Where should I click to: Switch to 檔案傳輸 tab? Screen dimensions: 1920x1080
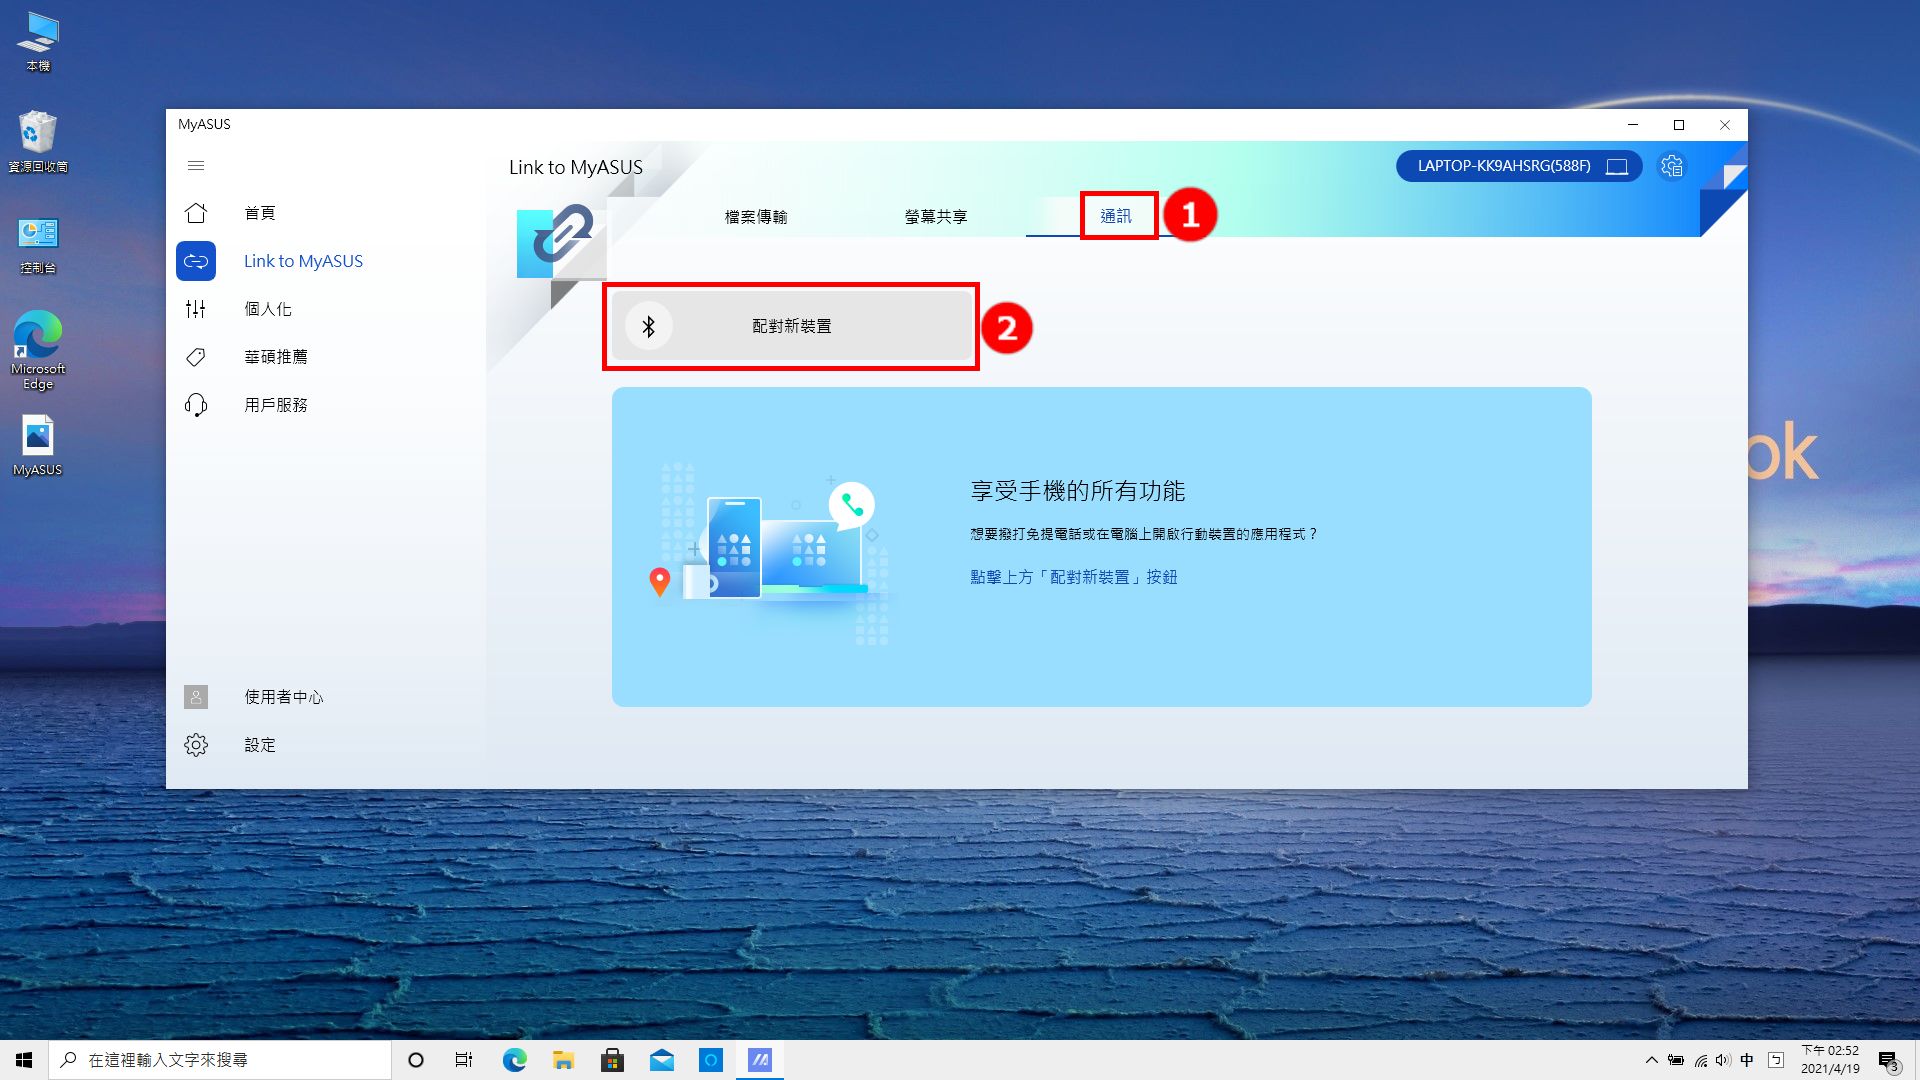[756, 217]
